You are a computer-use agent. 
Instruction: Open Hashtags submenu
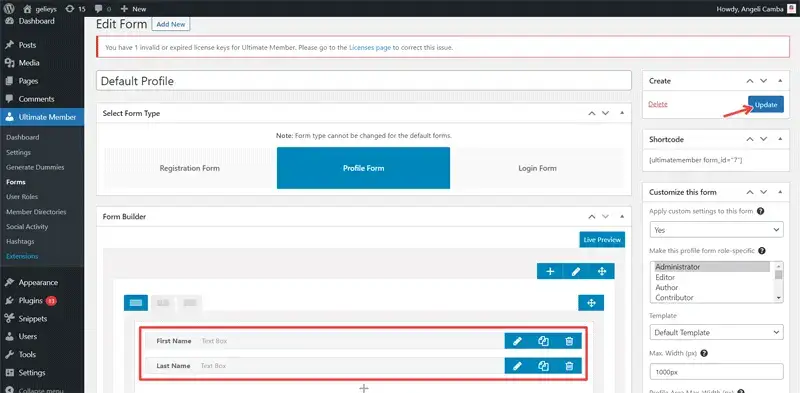(20, 241)
